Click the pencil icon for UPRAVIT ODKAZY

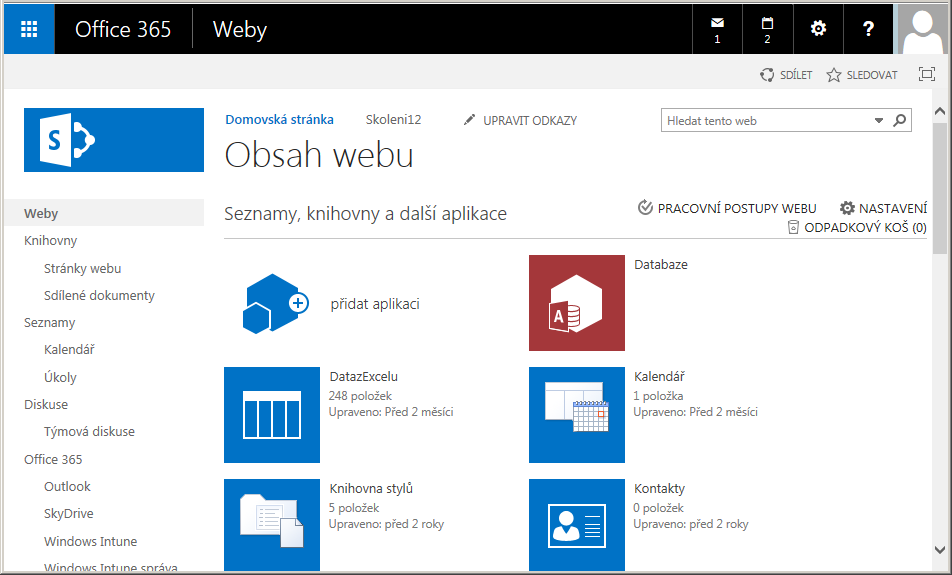pyautogui.click(x=469, y=120)
